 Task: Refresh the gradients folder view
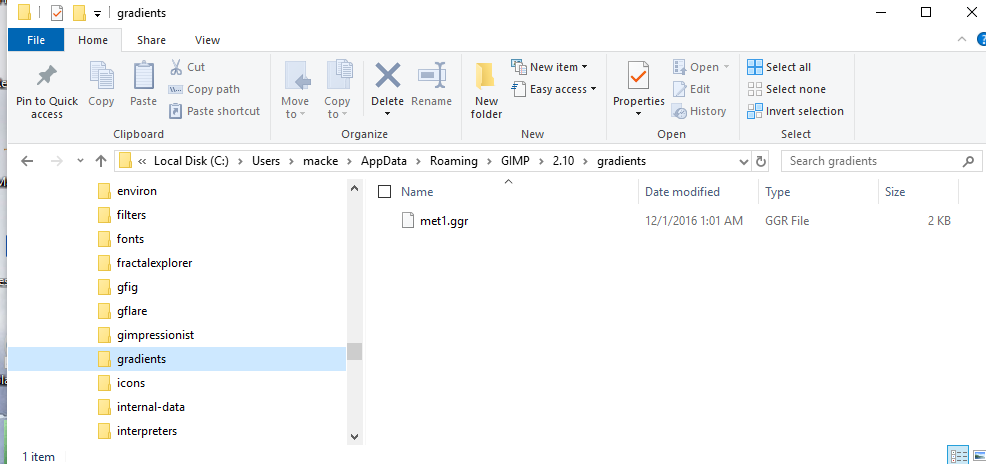[761, 161]
